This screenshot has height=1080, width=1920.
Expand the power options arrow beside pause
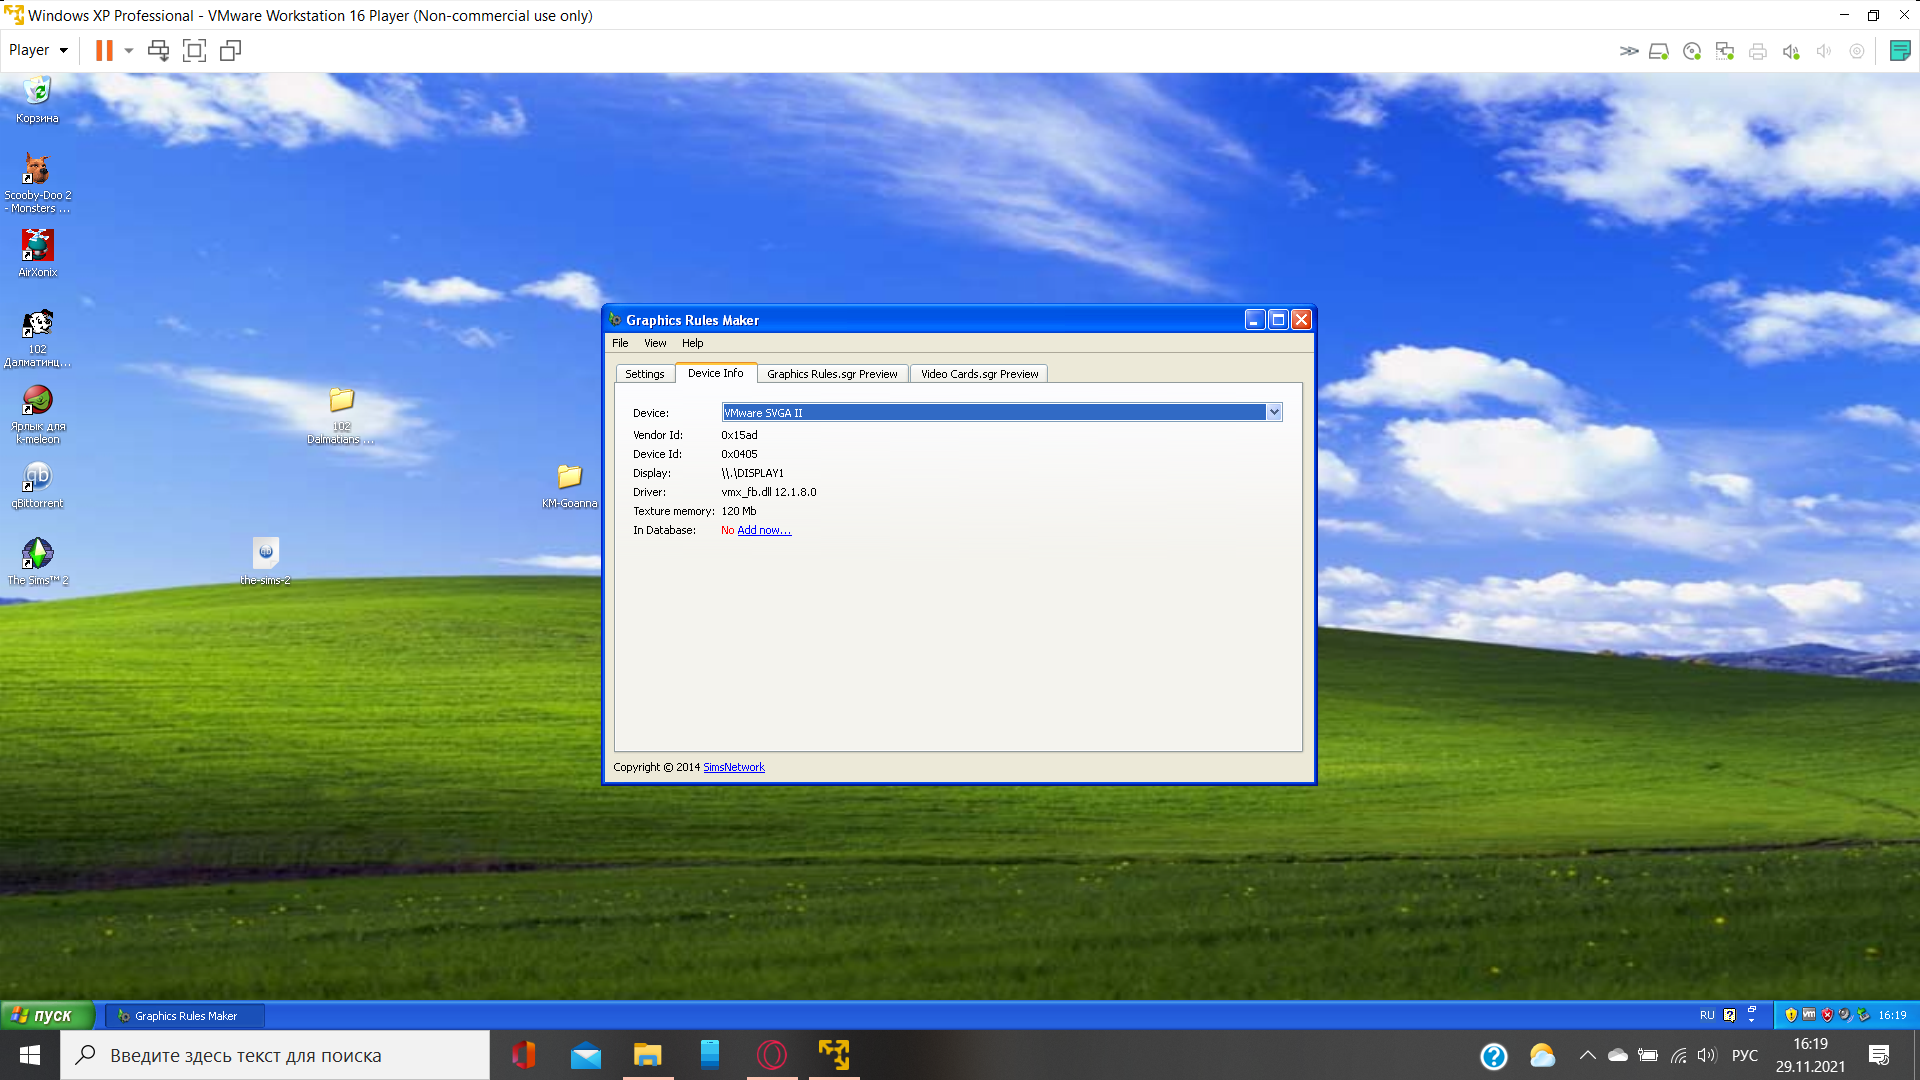[129, 51]
